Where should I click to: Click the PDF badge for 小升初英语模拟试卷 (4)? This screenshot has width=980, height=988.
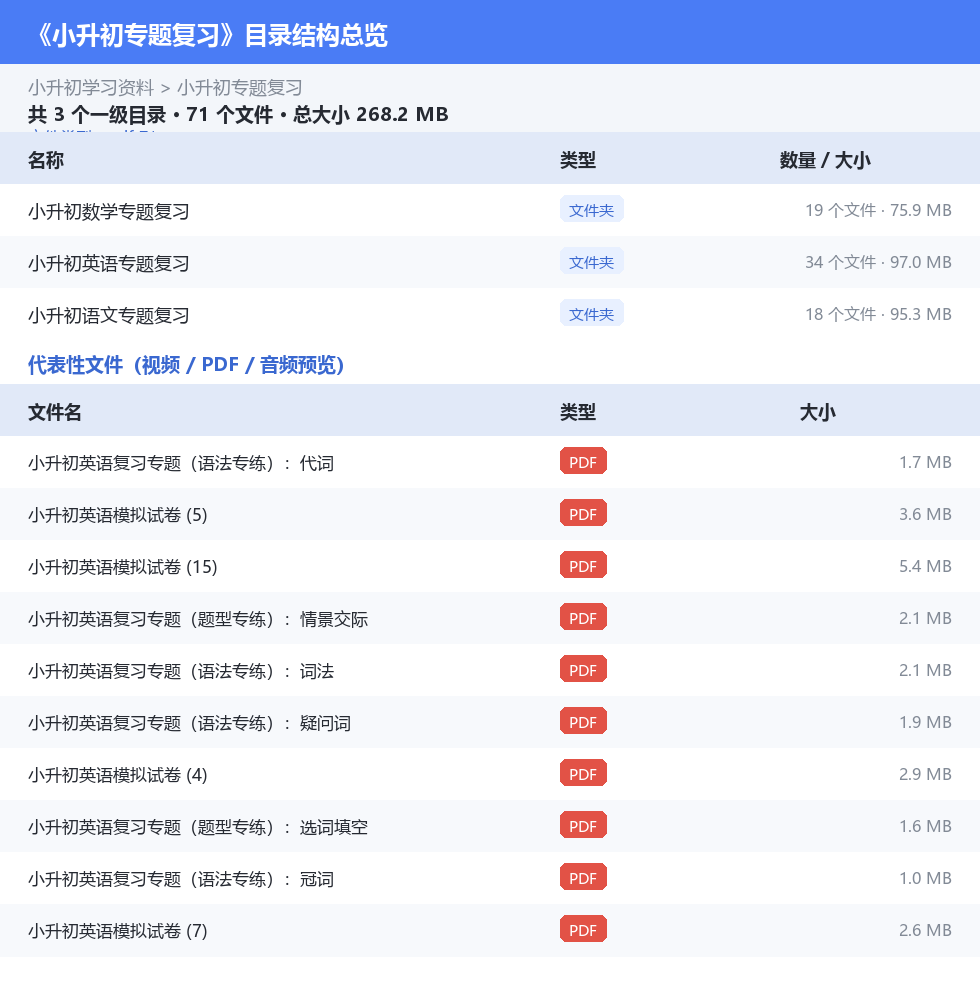583,773
